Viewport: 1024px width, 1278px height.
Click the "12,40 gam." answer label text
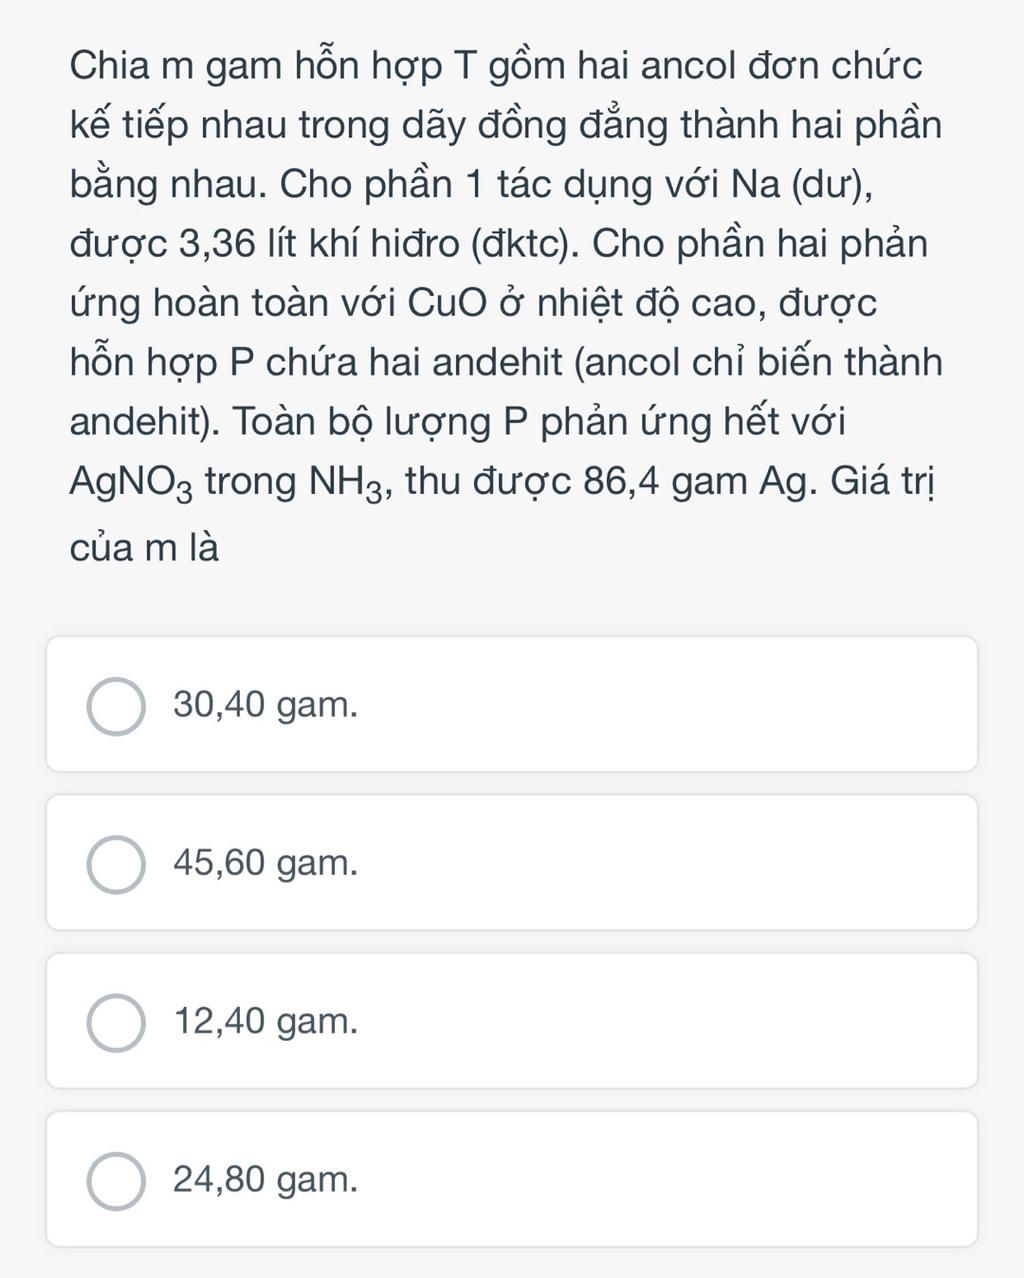coord(265,1022)
